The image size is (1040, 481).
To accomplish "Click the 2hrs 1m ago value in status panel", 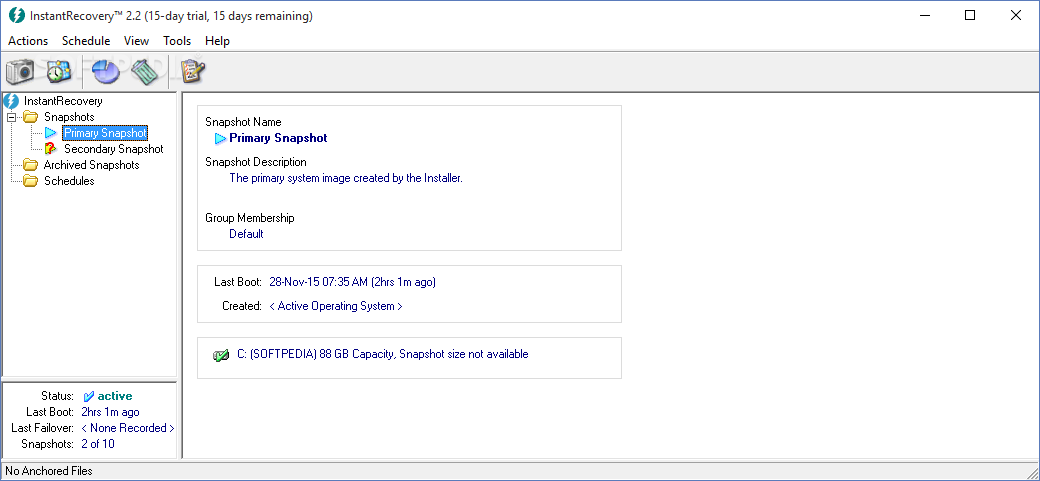I will click(x=110, y=412).
